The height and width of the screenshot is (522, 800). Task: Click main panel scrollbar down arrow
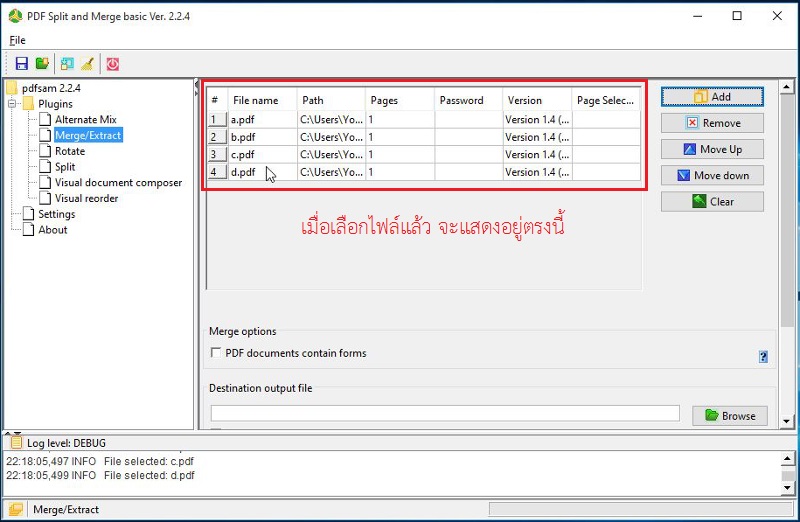tap(786, 421)
